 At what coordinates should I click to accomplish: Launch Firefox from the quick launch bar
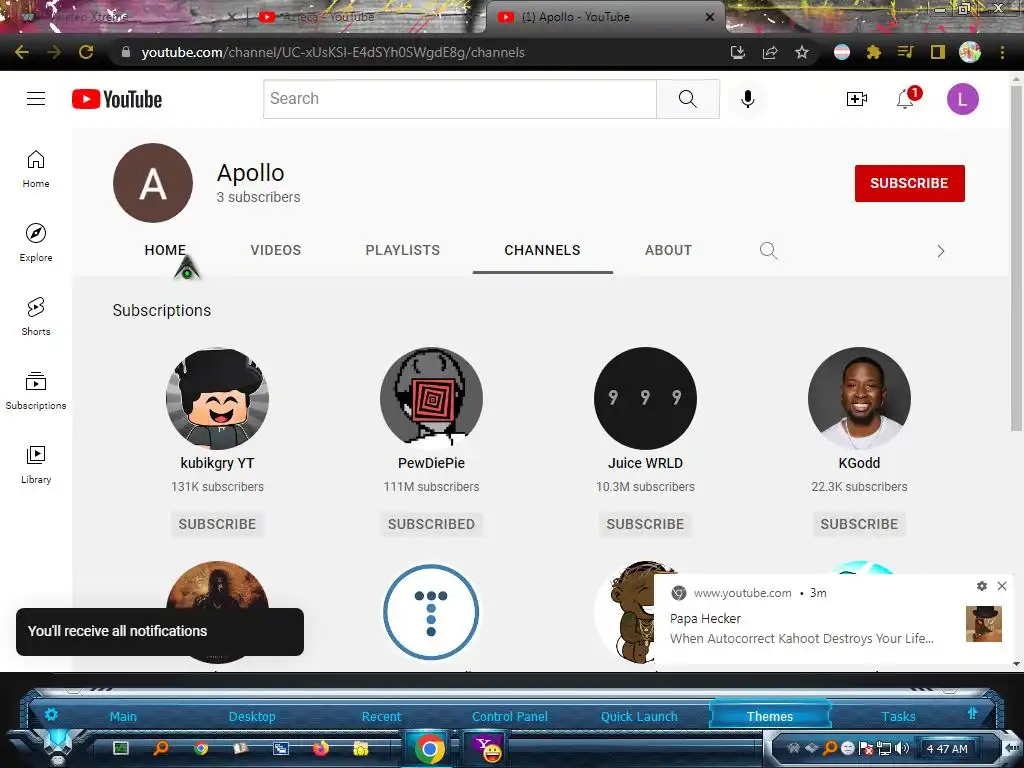coord(321,748)
